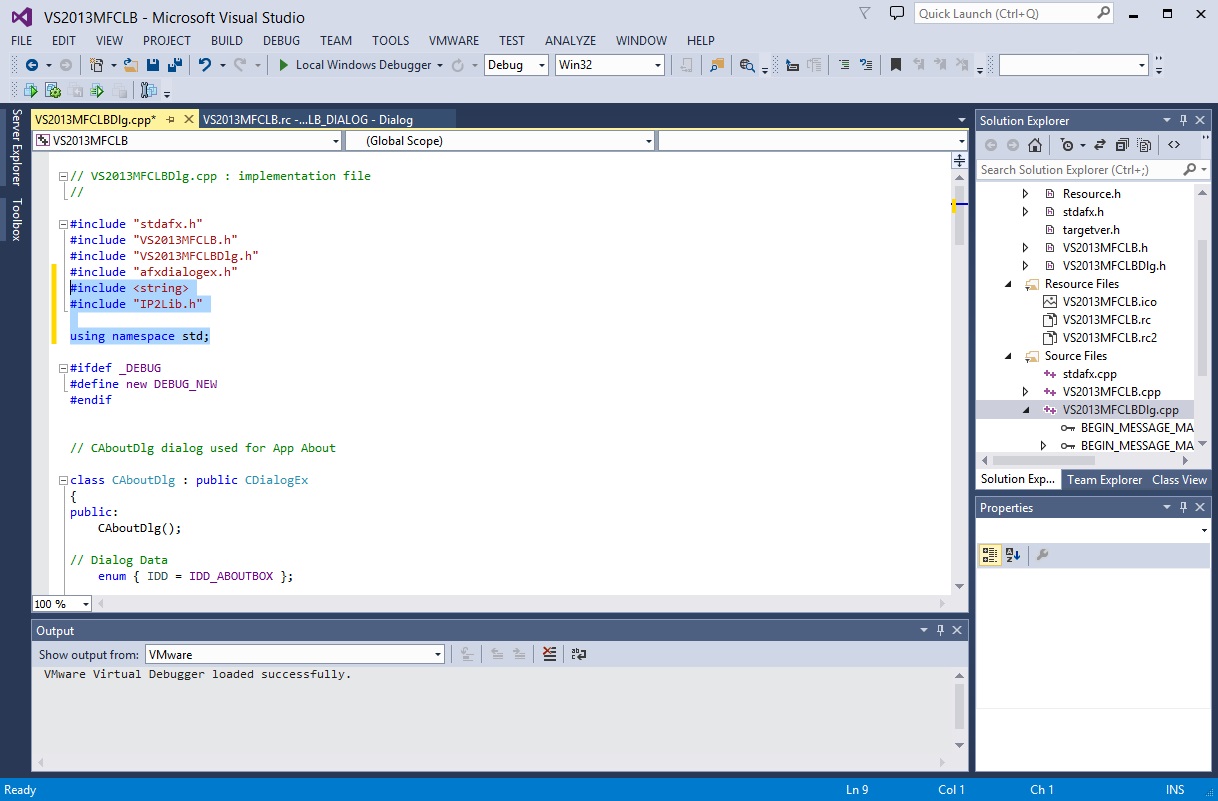Viewport: 1218px width, 801px height.
Task: Toggle pin on VS2013MFCLBDlg.cpp tab
Action: click(x=170, y=119)
